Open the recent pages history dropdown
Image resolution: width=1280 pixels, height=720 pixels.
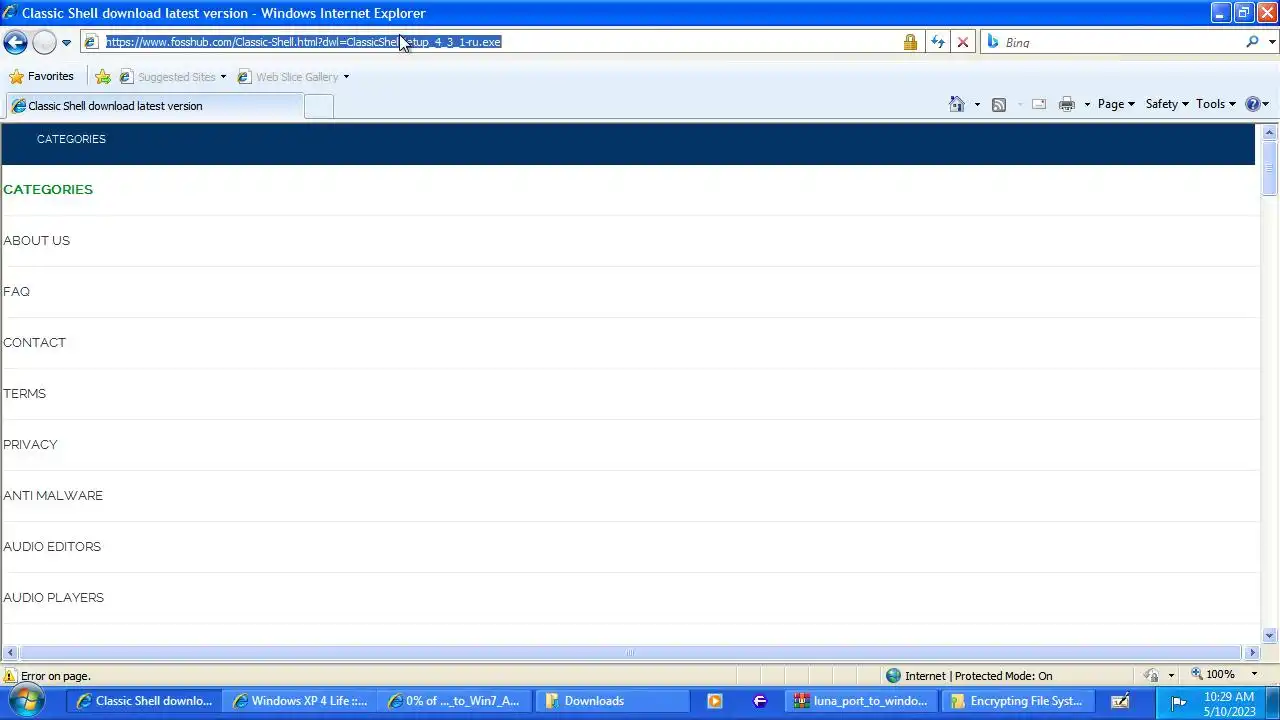[66, 43]
